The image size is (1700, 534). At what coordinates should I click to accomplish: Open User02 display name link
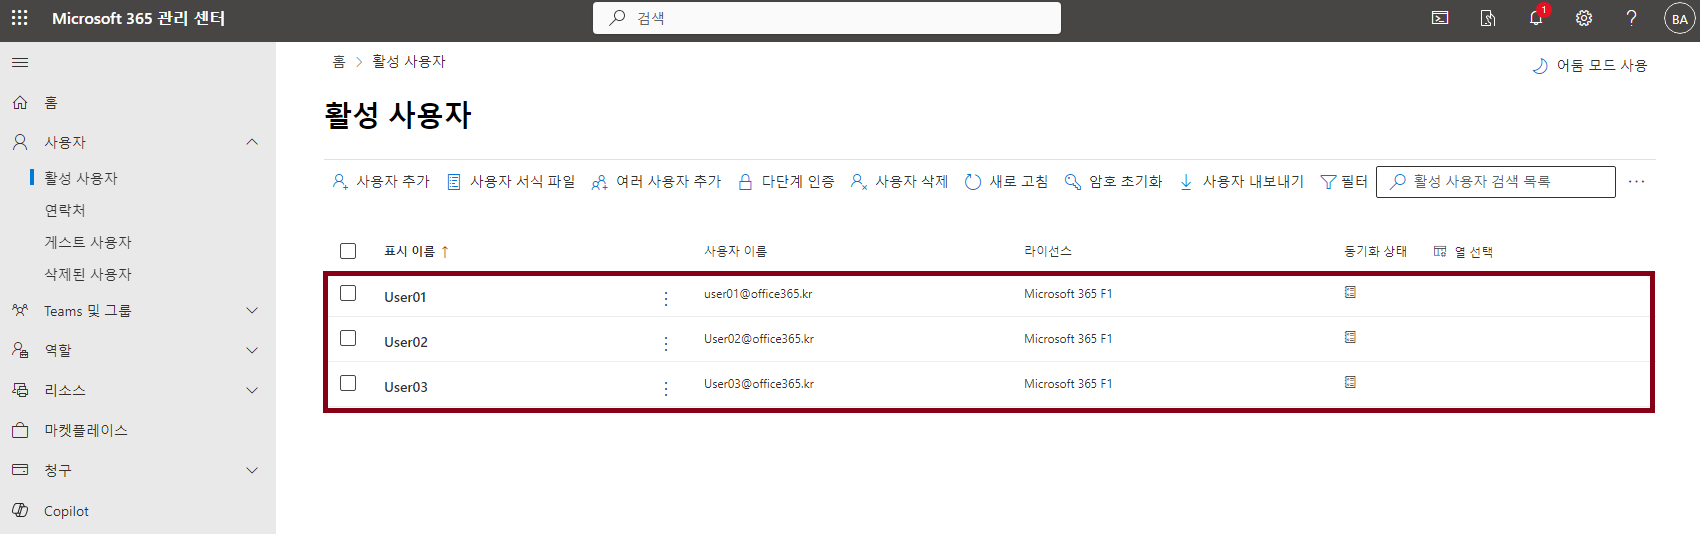tap(406, 342)
